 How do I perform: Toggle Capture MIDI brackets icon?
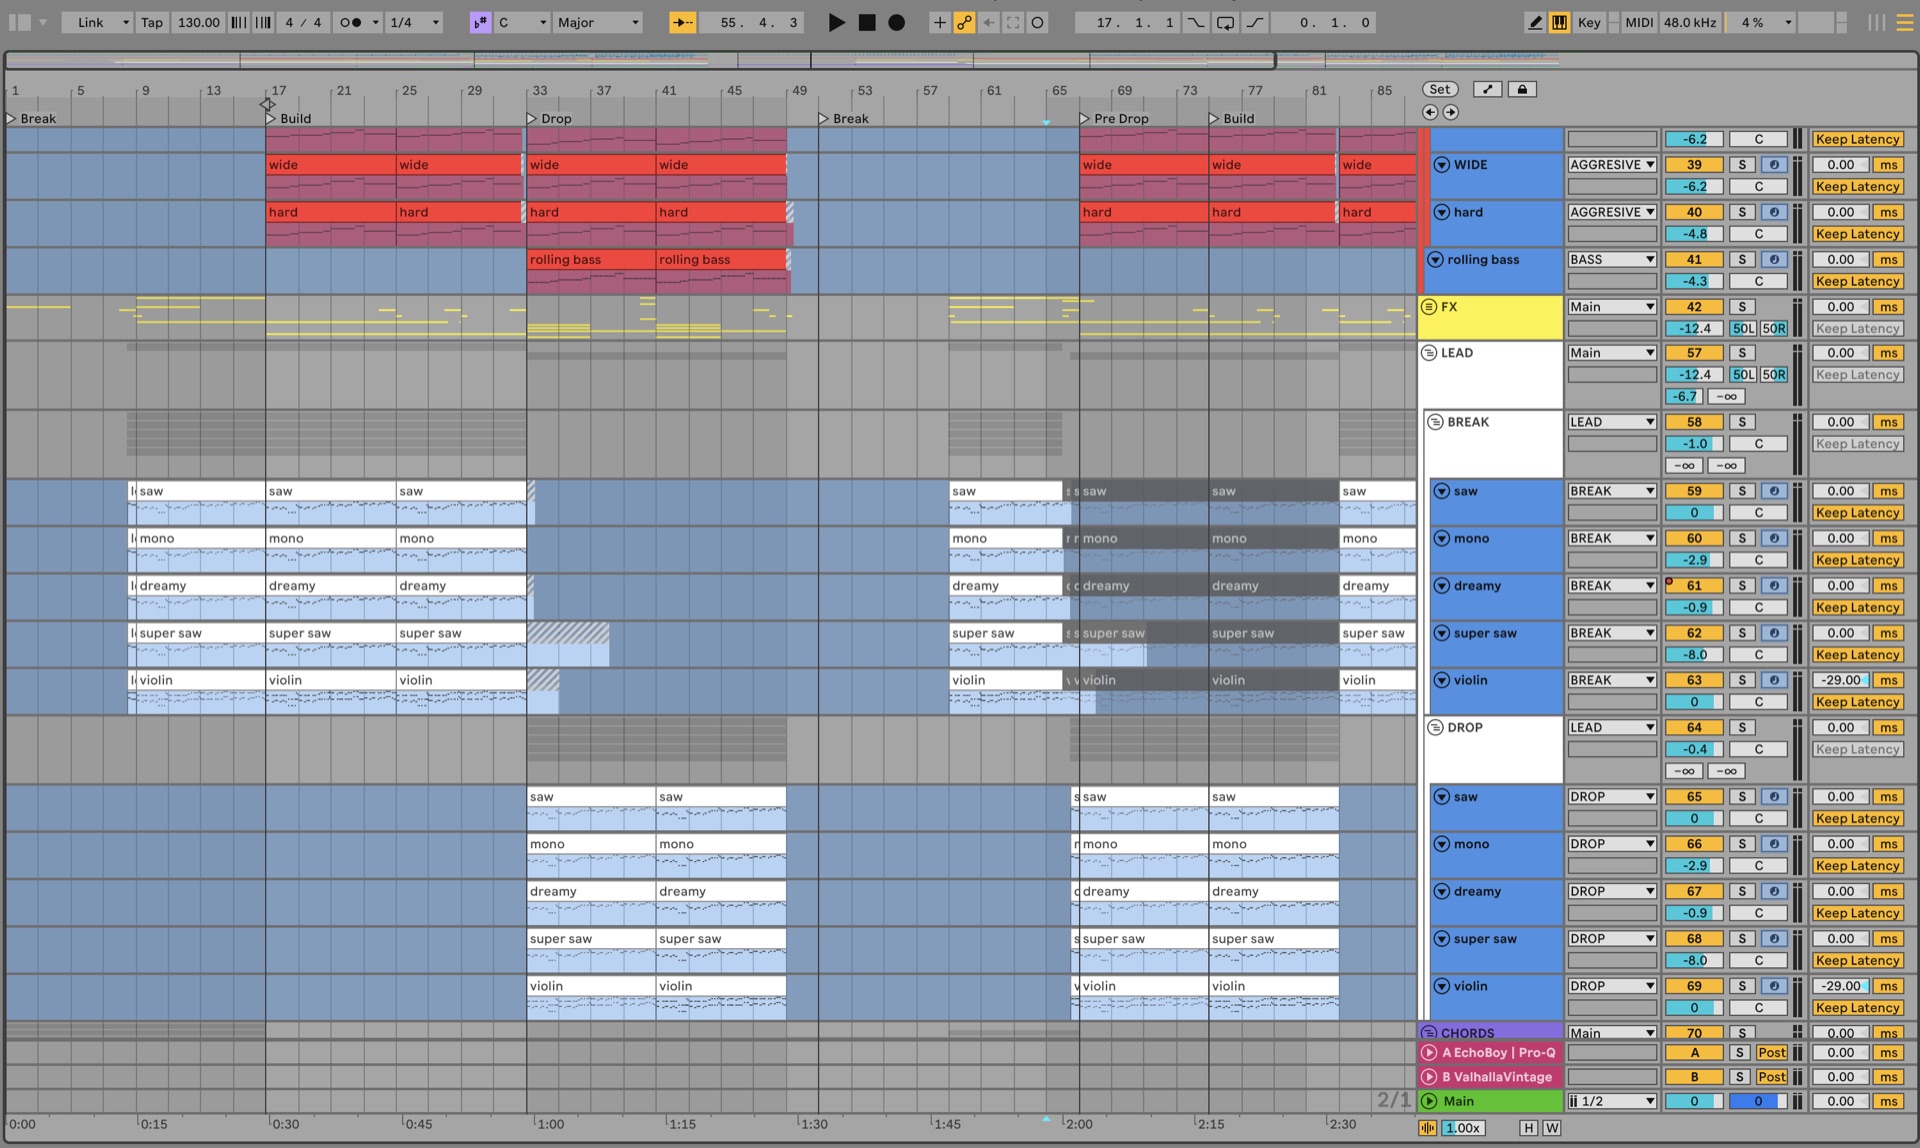[x=1013, y=22]
